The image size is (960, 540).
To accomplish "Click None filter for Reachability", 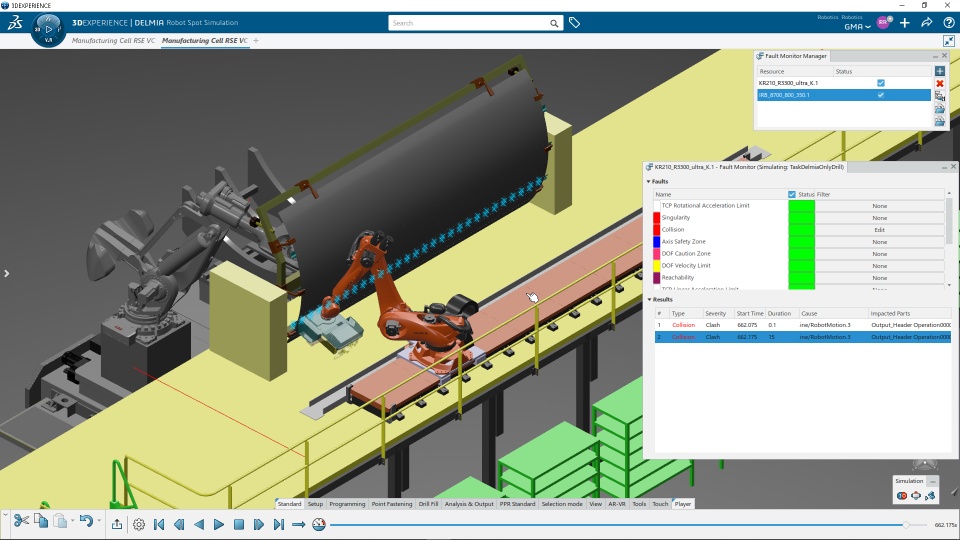I will 879,278.
